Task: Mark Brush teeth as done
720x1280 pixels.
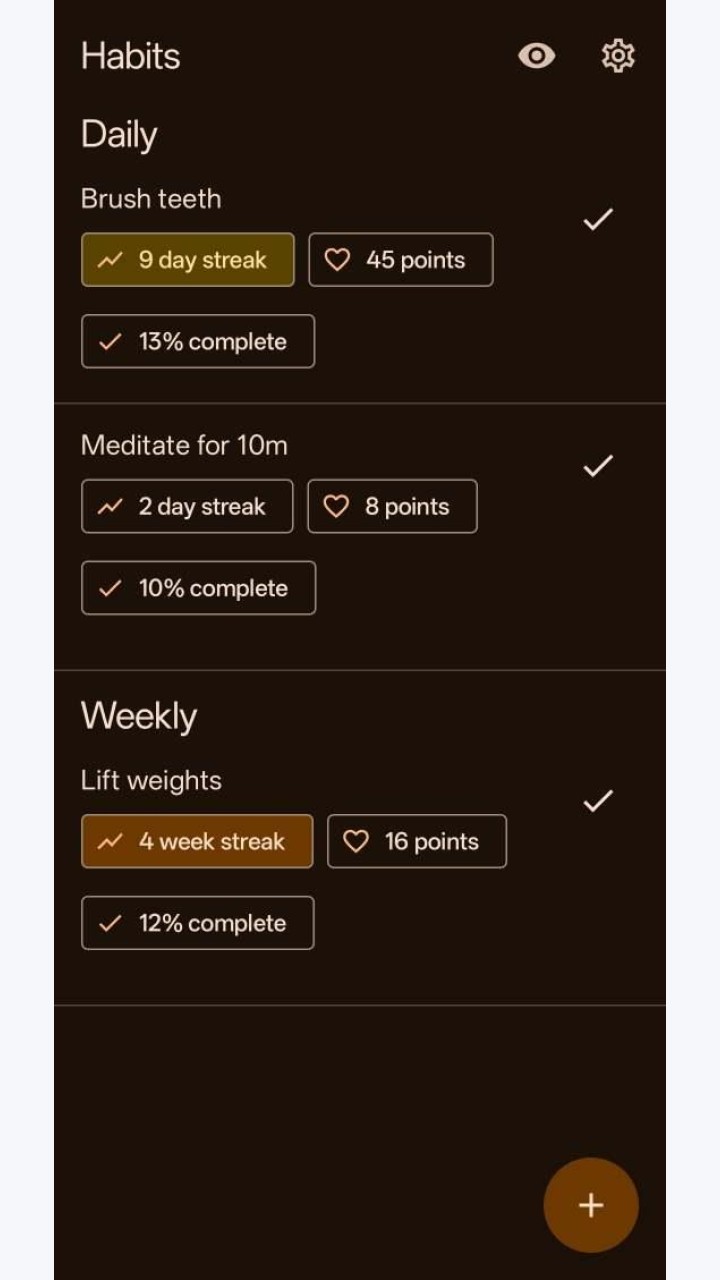Action: coord(598,219)
